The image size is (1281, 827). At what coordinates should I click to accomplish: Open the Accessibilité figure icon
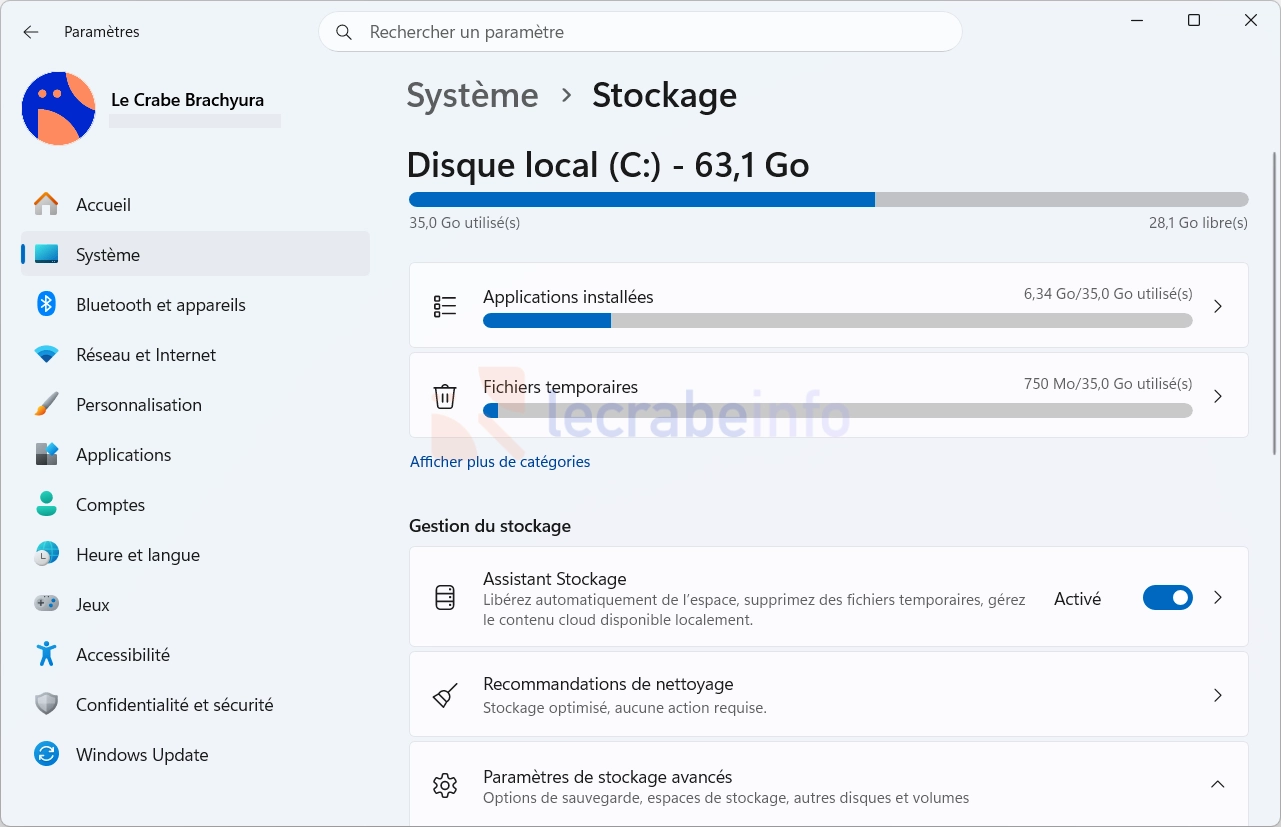click(46, 654)
